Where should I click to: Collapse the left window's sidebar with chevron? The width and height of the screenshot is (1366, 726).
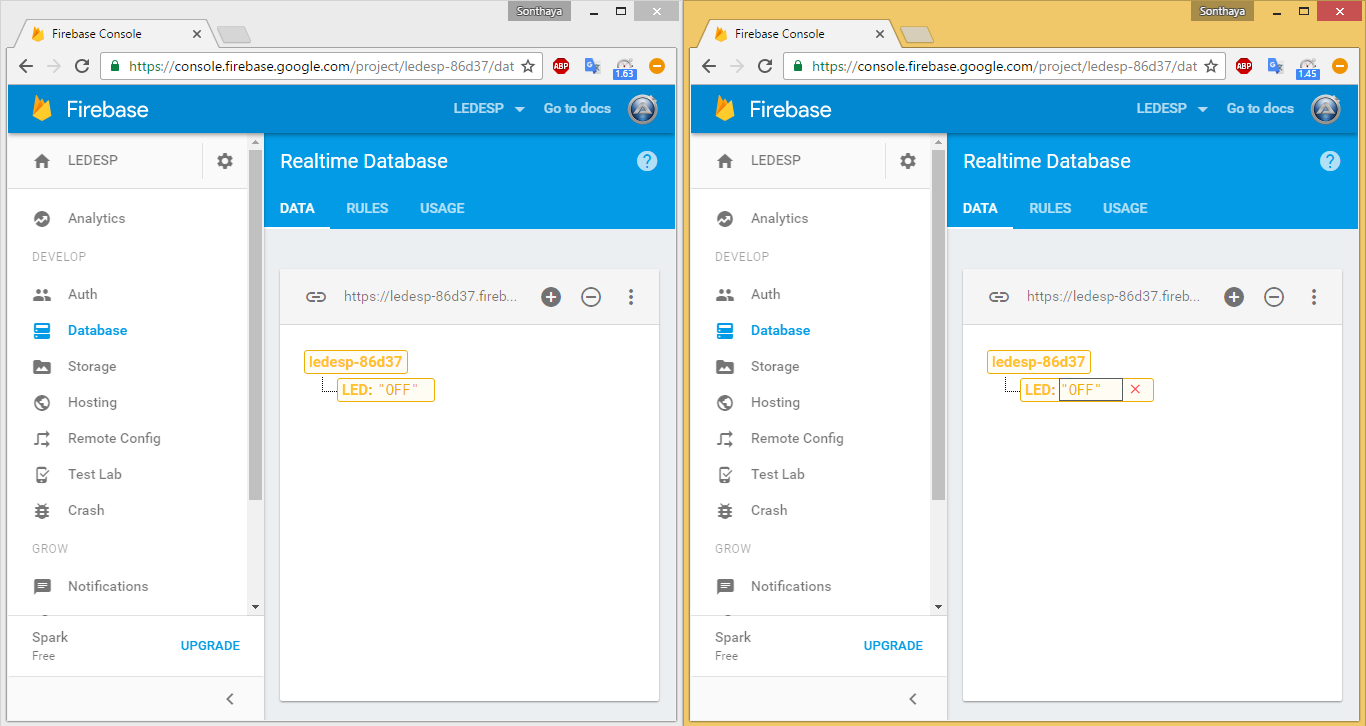pyautogui.click(x=230, y=699)
